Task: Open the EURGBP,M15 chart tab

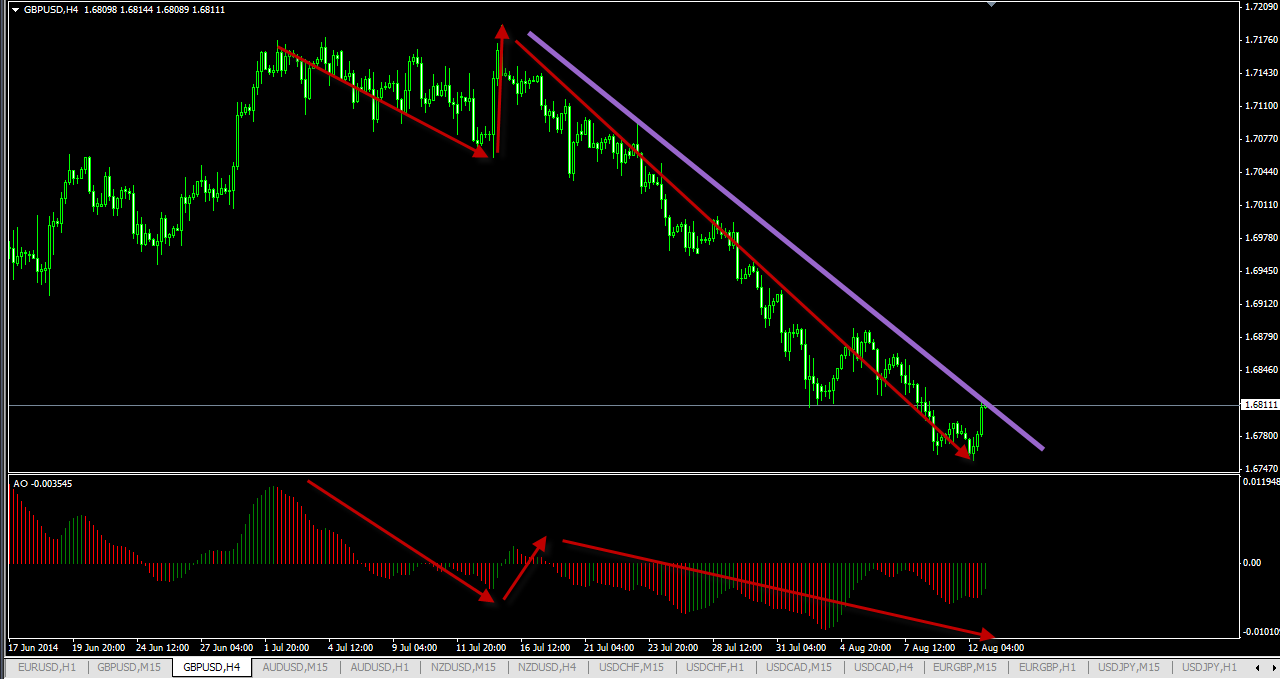Action: (965, 667)
